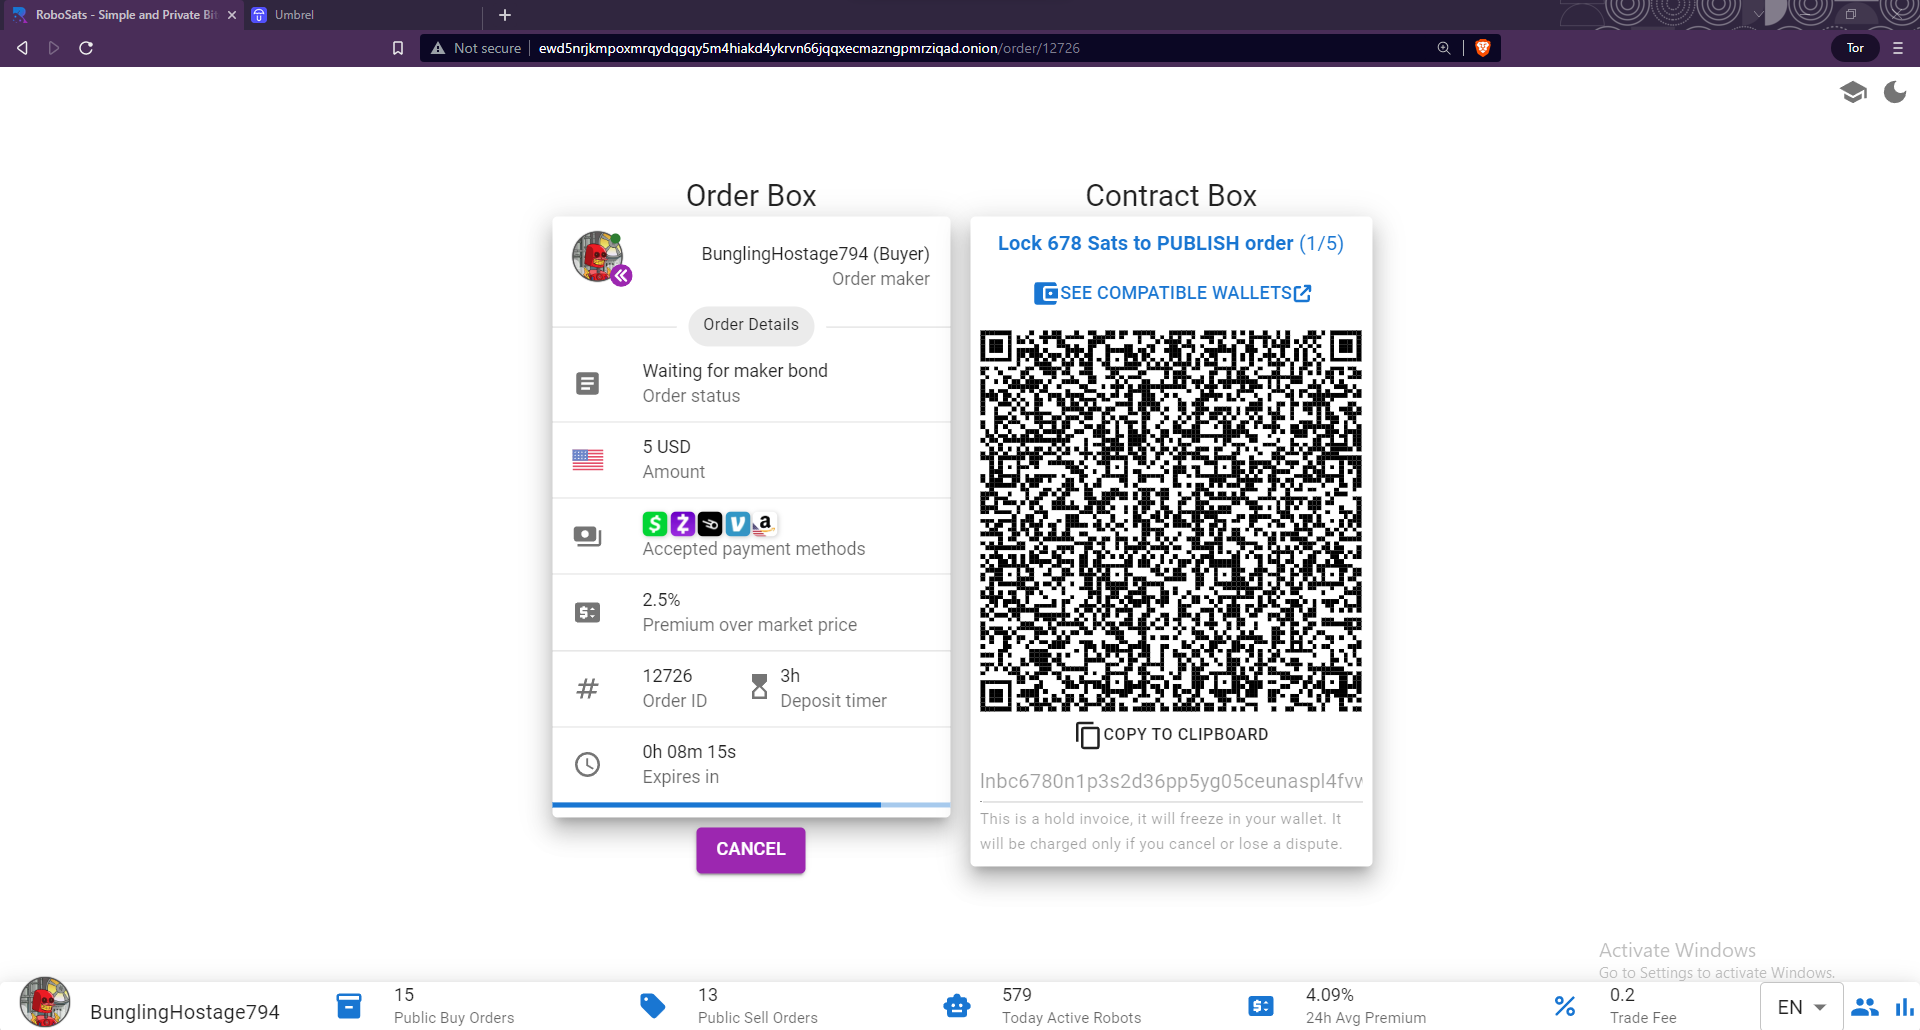The width and height of the screenshot is (1920, 1030).
Task: Click the BunglingHostage794 robot avatar in bottom bar
Action: [45, 1003]
